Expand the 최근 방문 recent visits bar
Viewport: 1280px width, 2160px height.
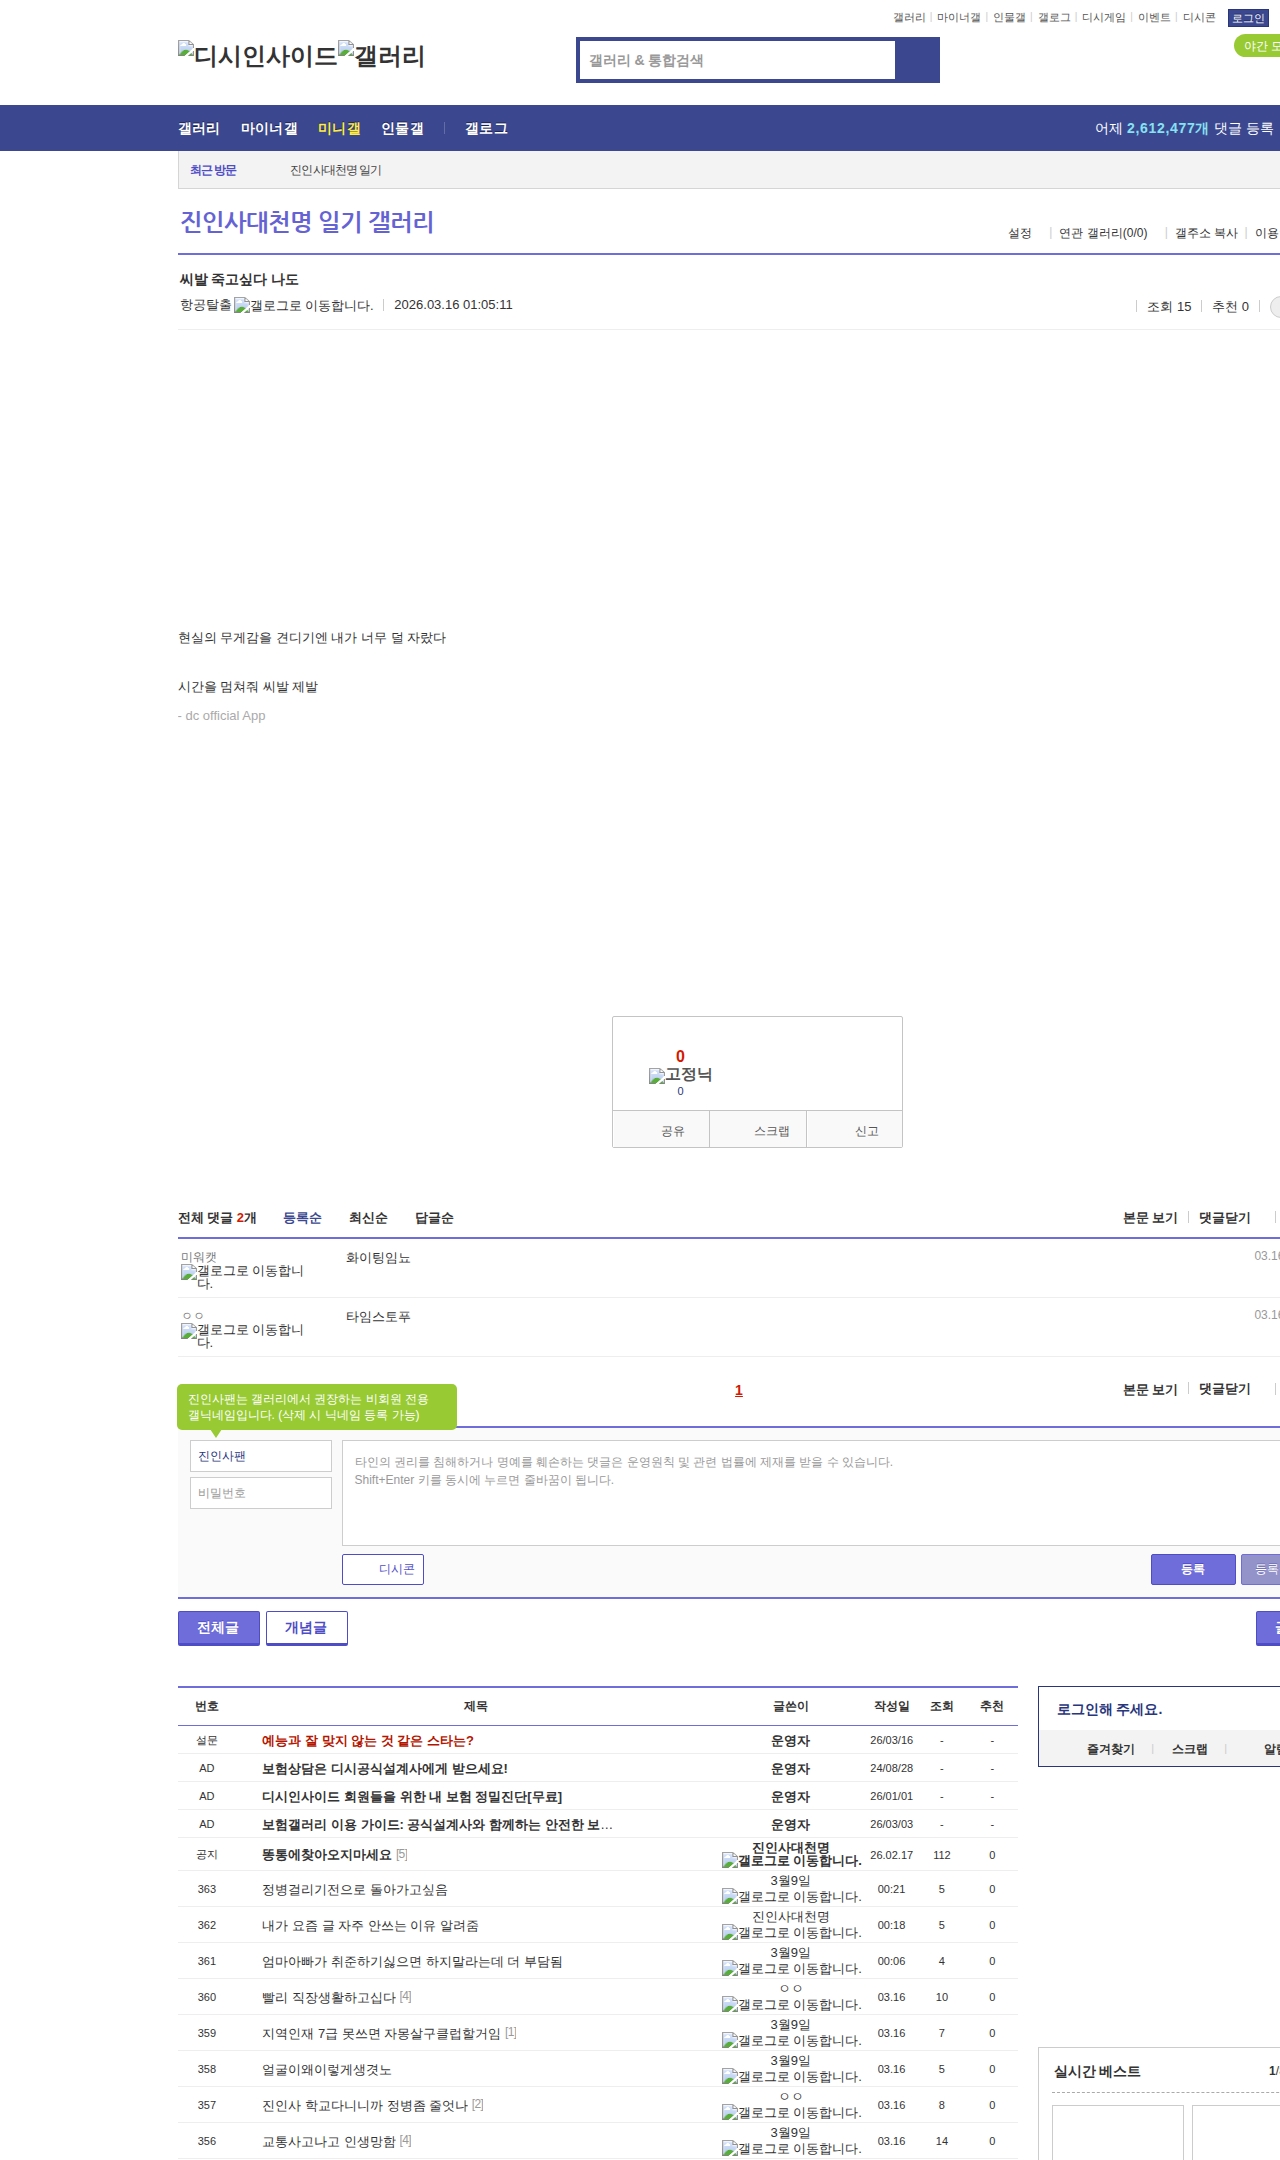pos(213,170)
